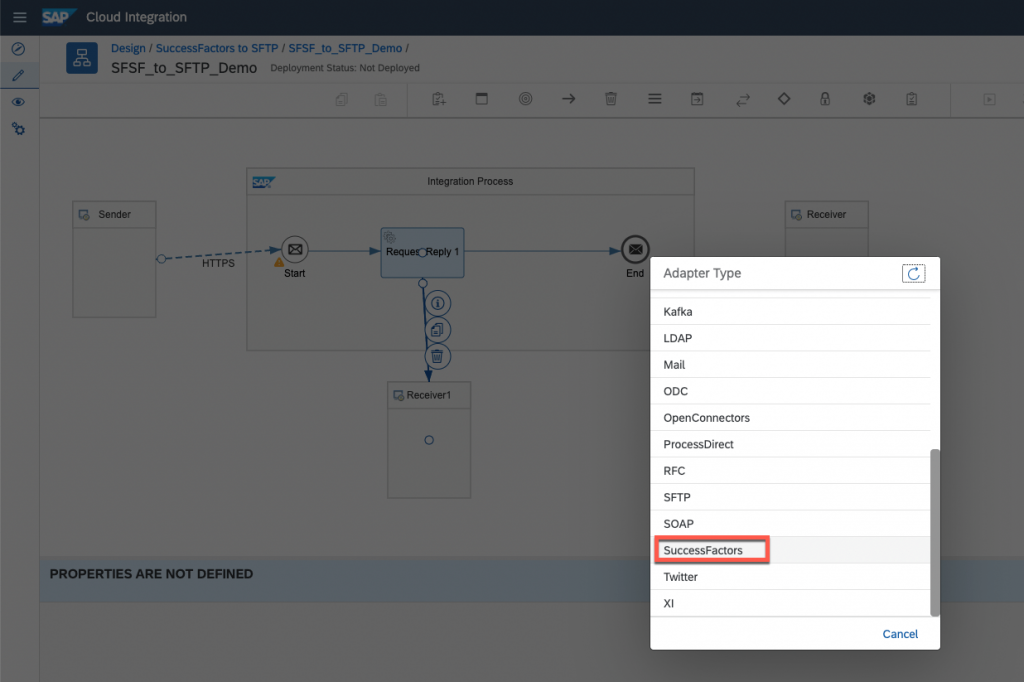Choose Mail adapter type
Image resolution: width=1024 pixels, height=682 pixels.
(790, 365)
